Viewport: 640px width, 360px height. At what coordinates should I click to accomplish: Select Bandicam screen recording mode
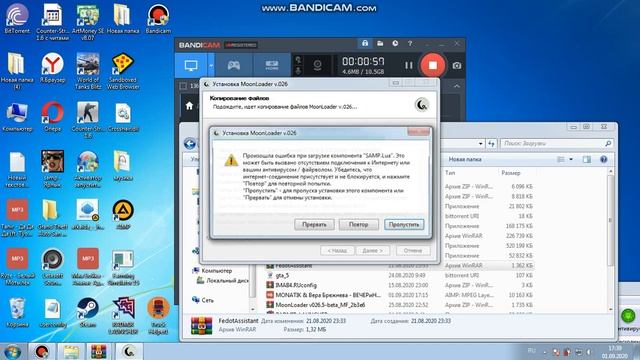click(191, 65)
